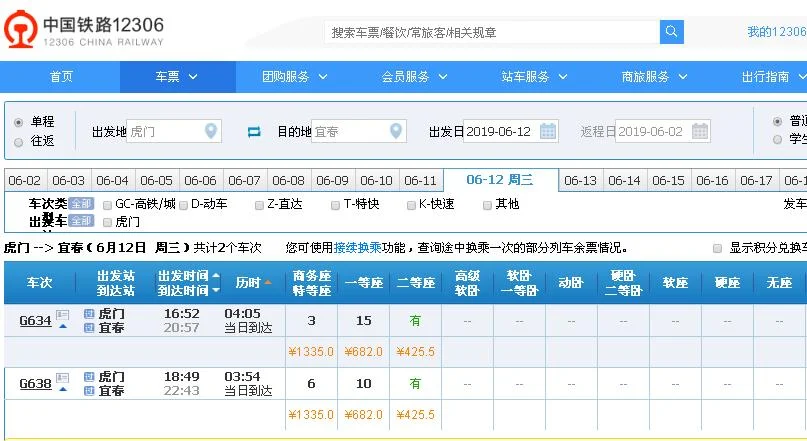
Task: Click the 目的地 destination station field
Action: 359,131
